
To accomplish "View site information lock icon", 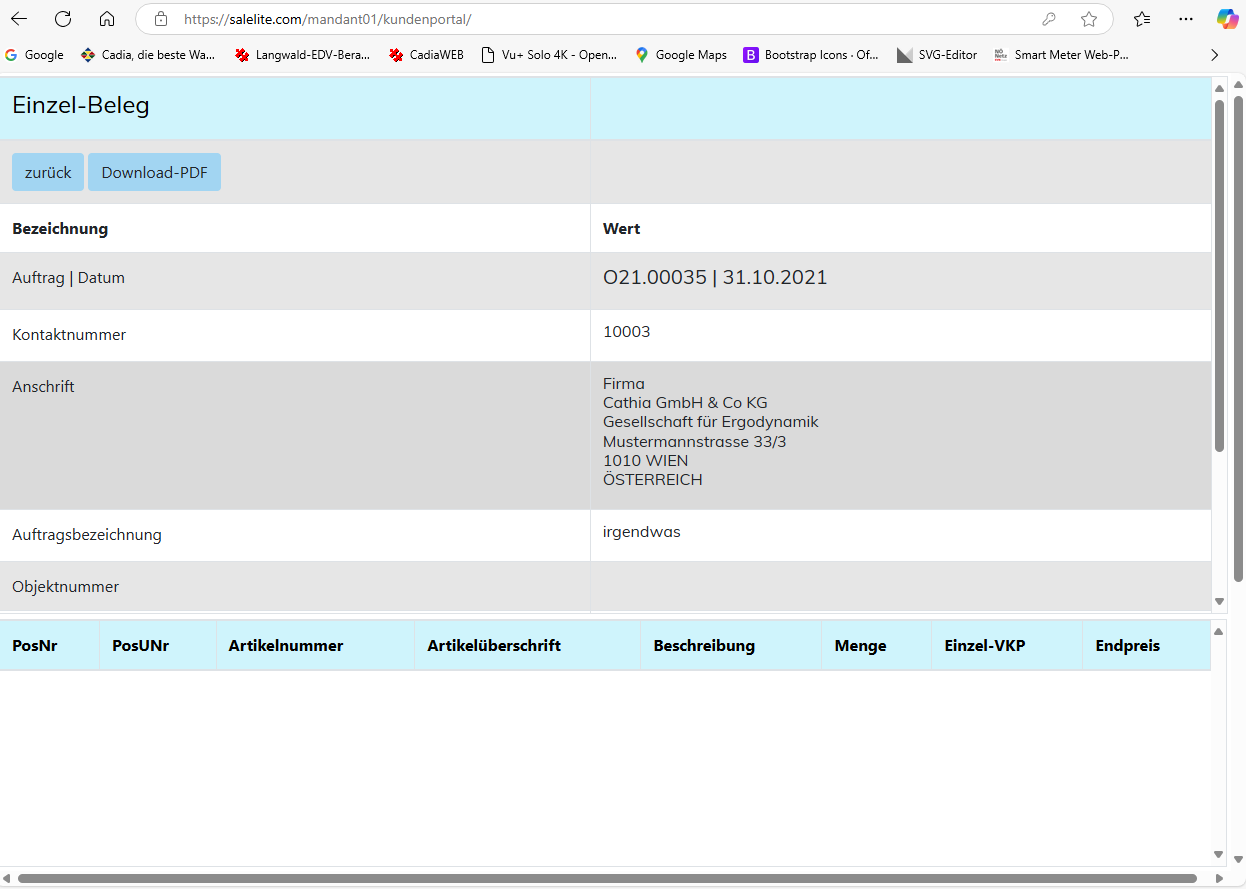I will click(161, 19).
